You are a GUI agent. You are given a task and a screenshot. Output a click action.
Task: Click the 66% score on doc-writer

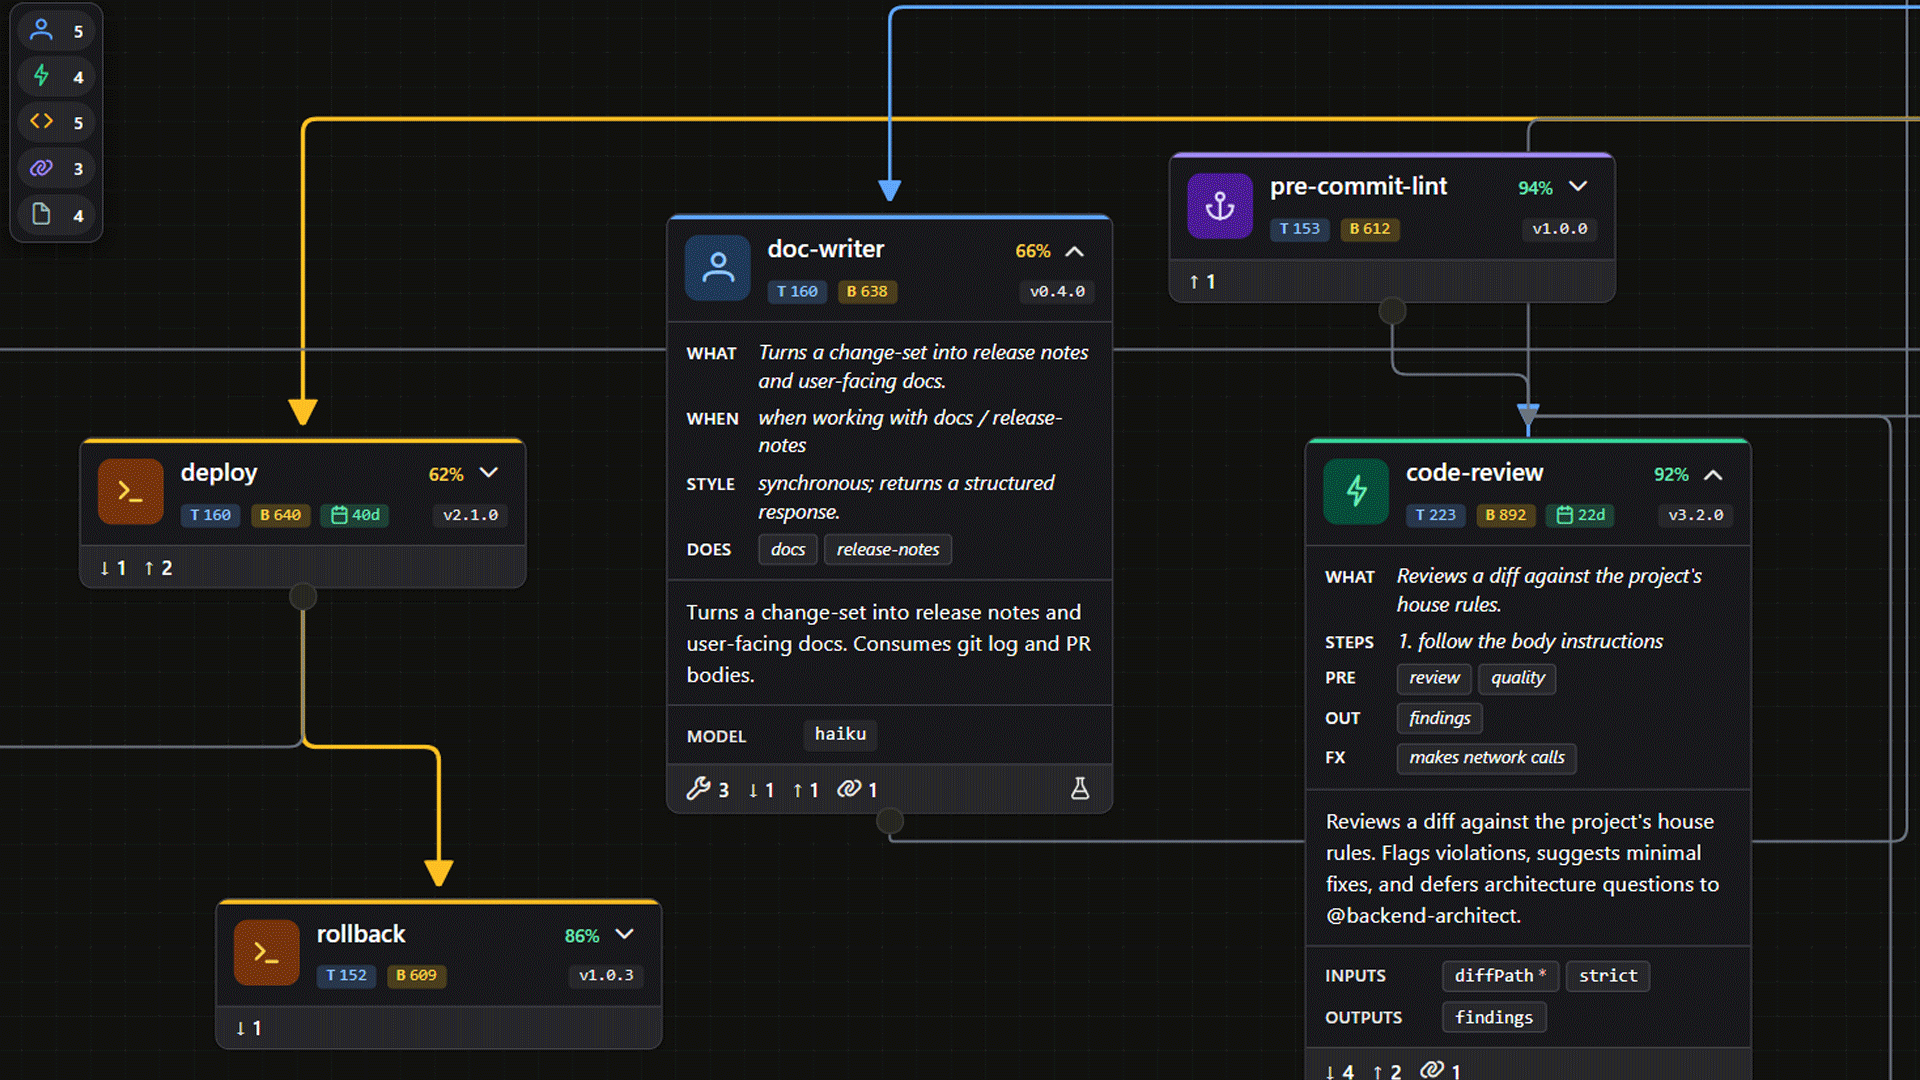1033,251
